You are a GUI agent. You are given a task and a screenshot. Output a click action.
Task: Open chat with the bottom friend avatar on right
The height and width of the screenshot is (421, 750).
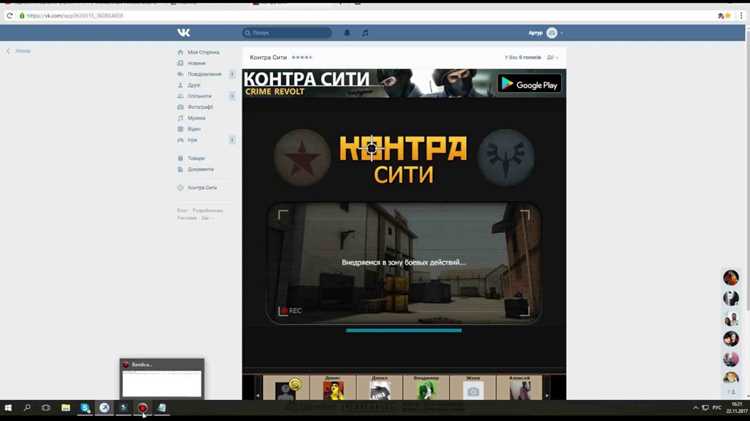(x=731, y=378)
